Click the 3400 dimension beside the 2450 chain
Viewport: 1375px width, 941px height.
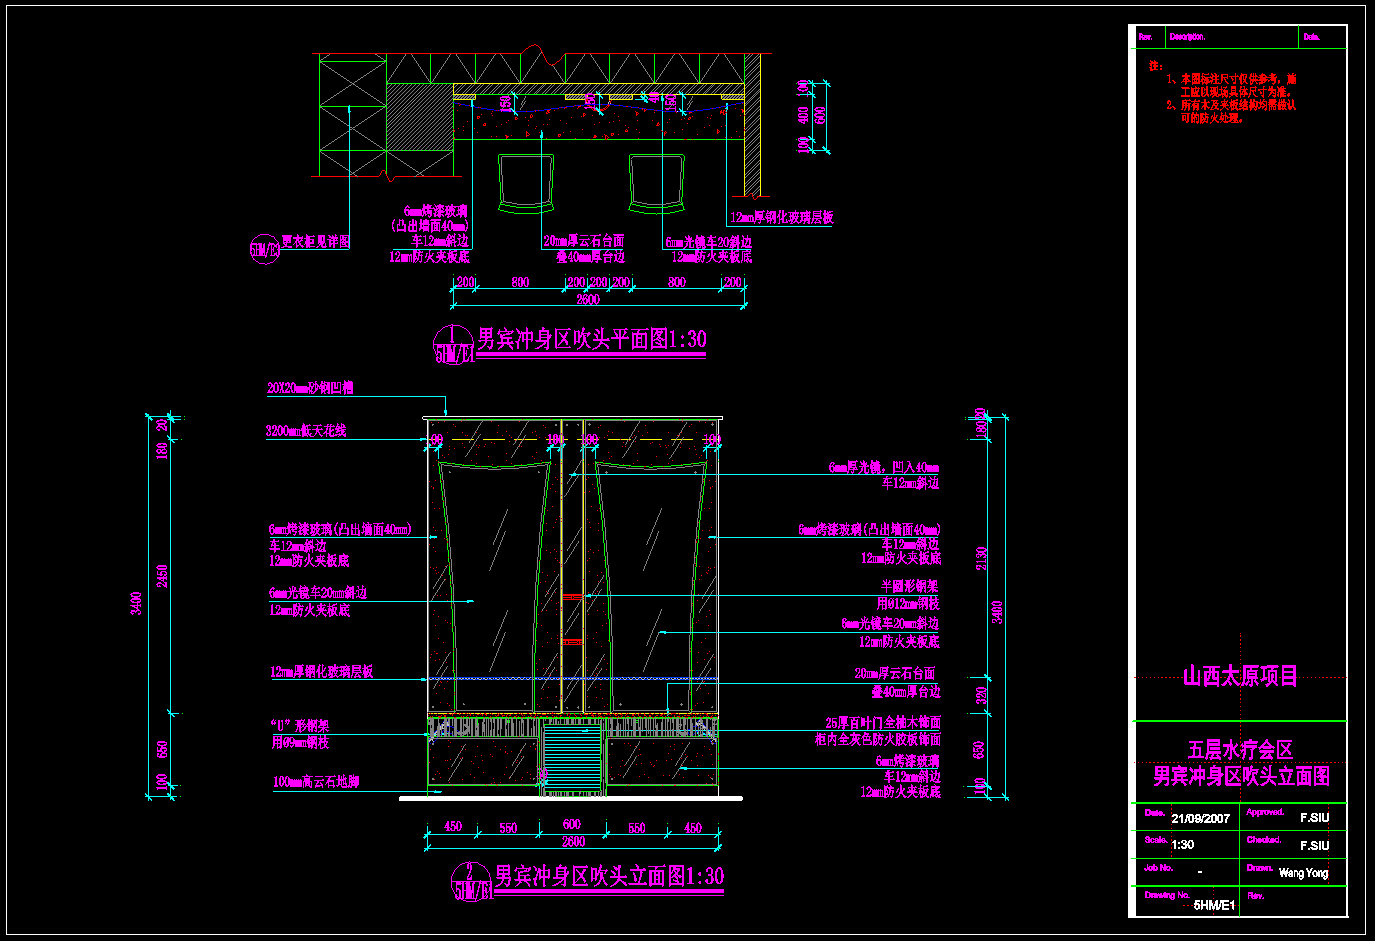click(137, 604)
